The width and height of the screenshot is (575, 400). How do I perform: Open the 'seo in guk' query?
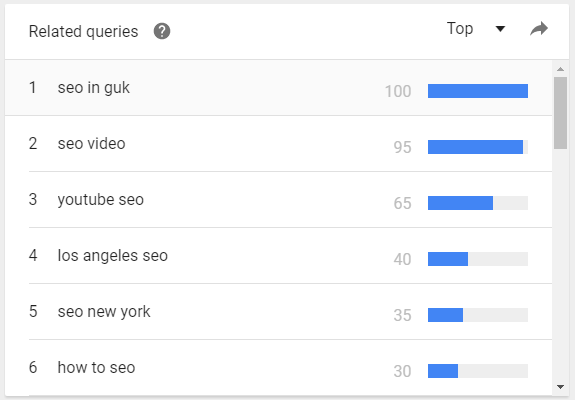(94, 88)
